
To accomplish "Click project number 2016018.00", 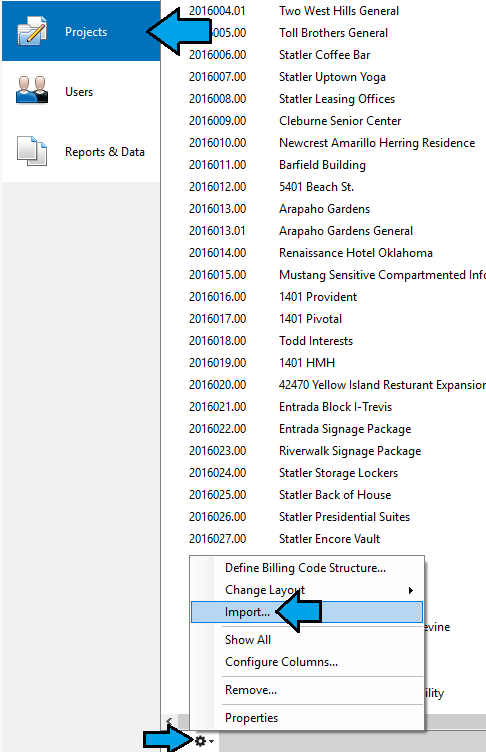I will coord(217,341).
